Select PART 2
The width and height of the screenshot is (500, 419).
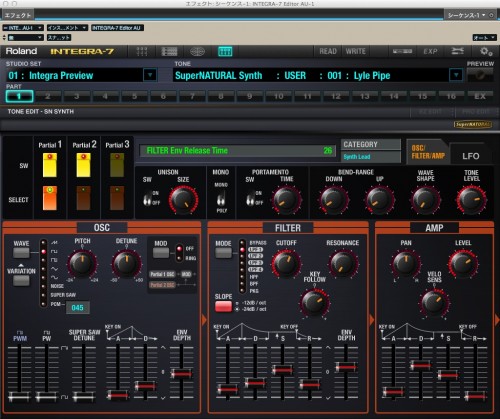[x=48, y=96]
